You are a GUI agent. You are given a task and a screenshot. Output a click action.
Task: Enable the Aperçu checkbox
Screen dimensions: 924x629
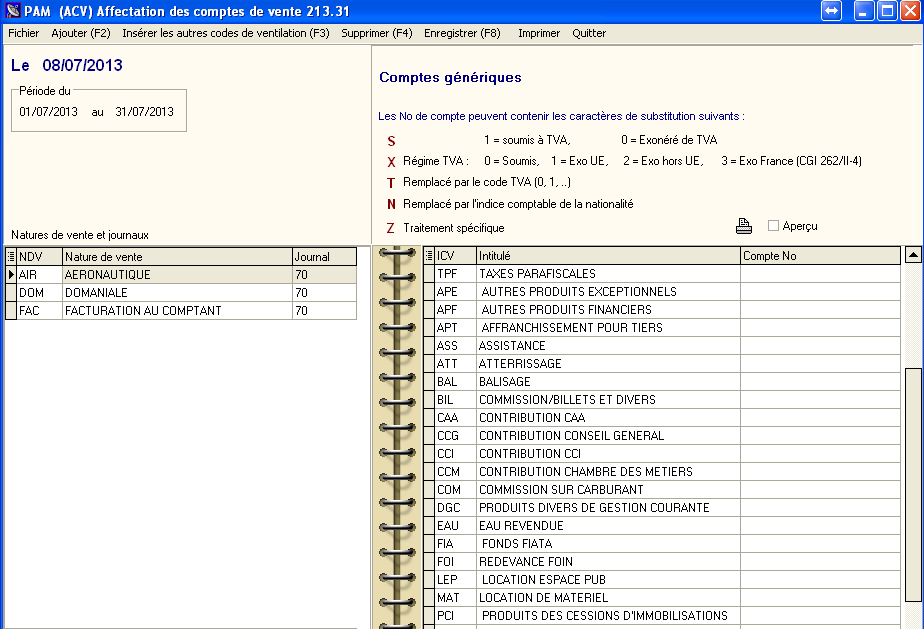(x=773, y=226)
